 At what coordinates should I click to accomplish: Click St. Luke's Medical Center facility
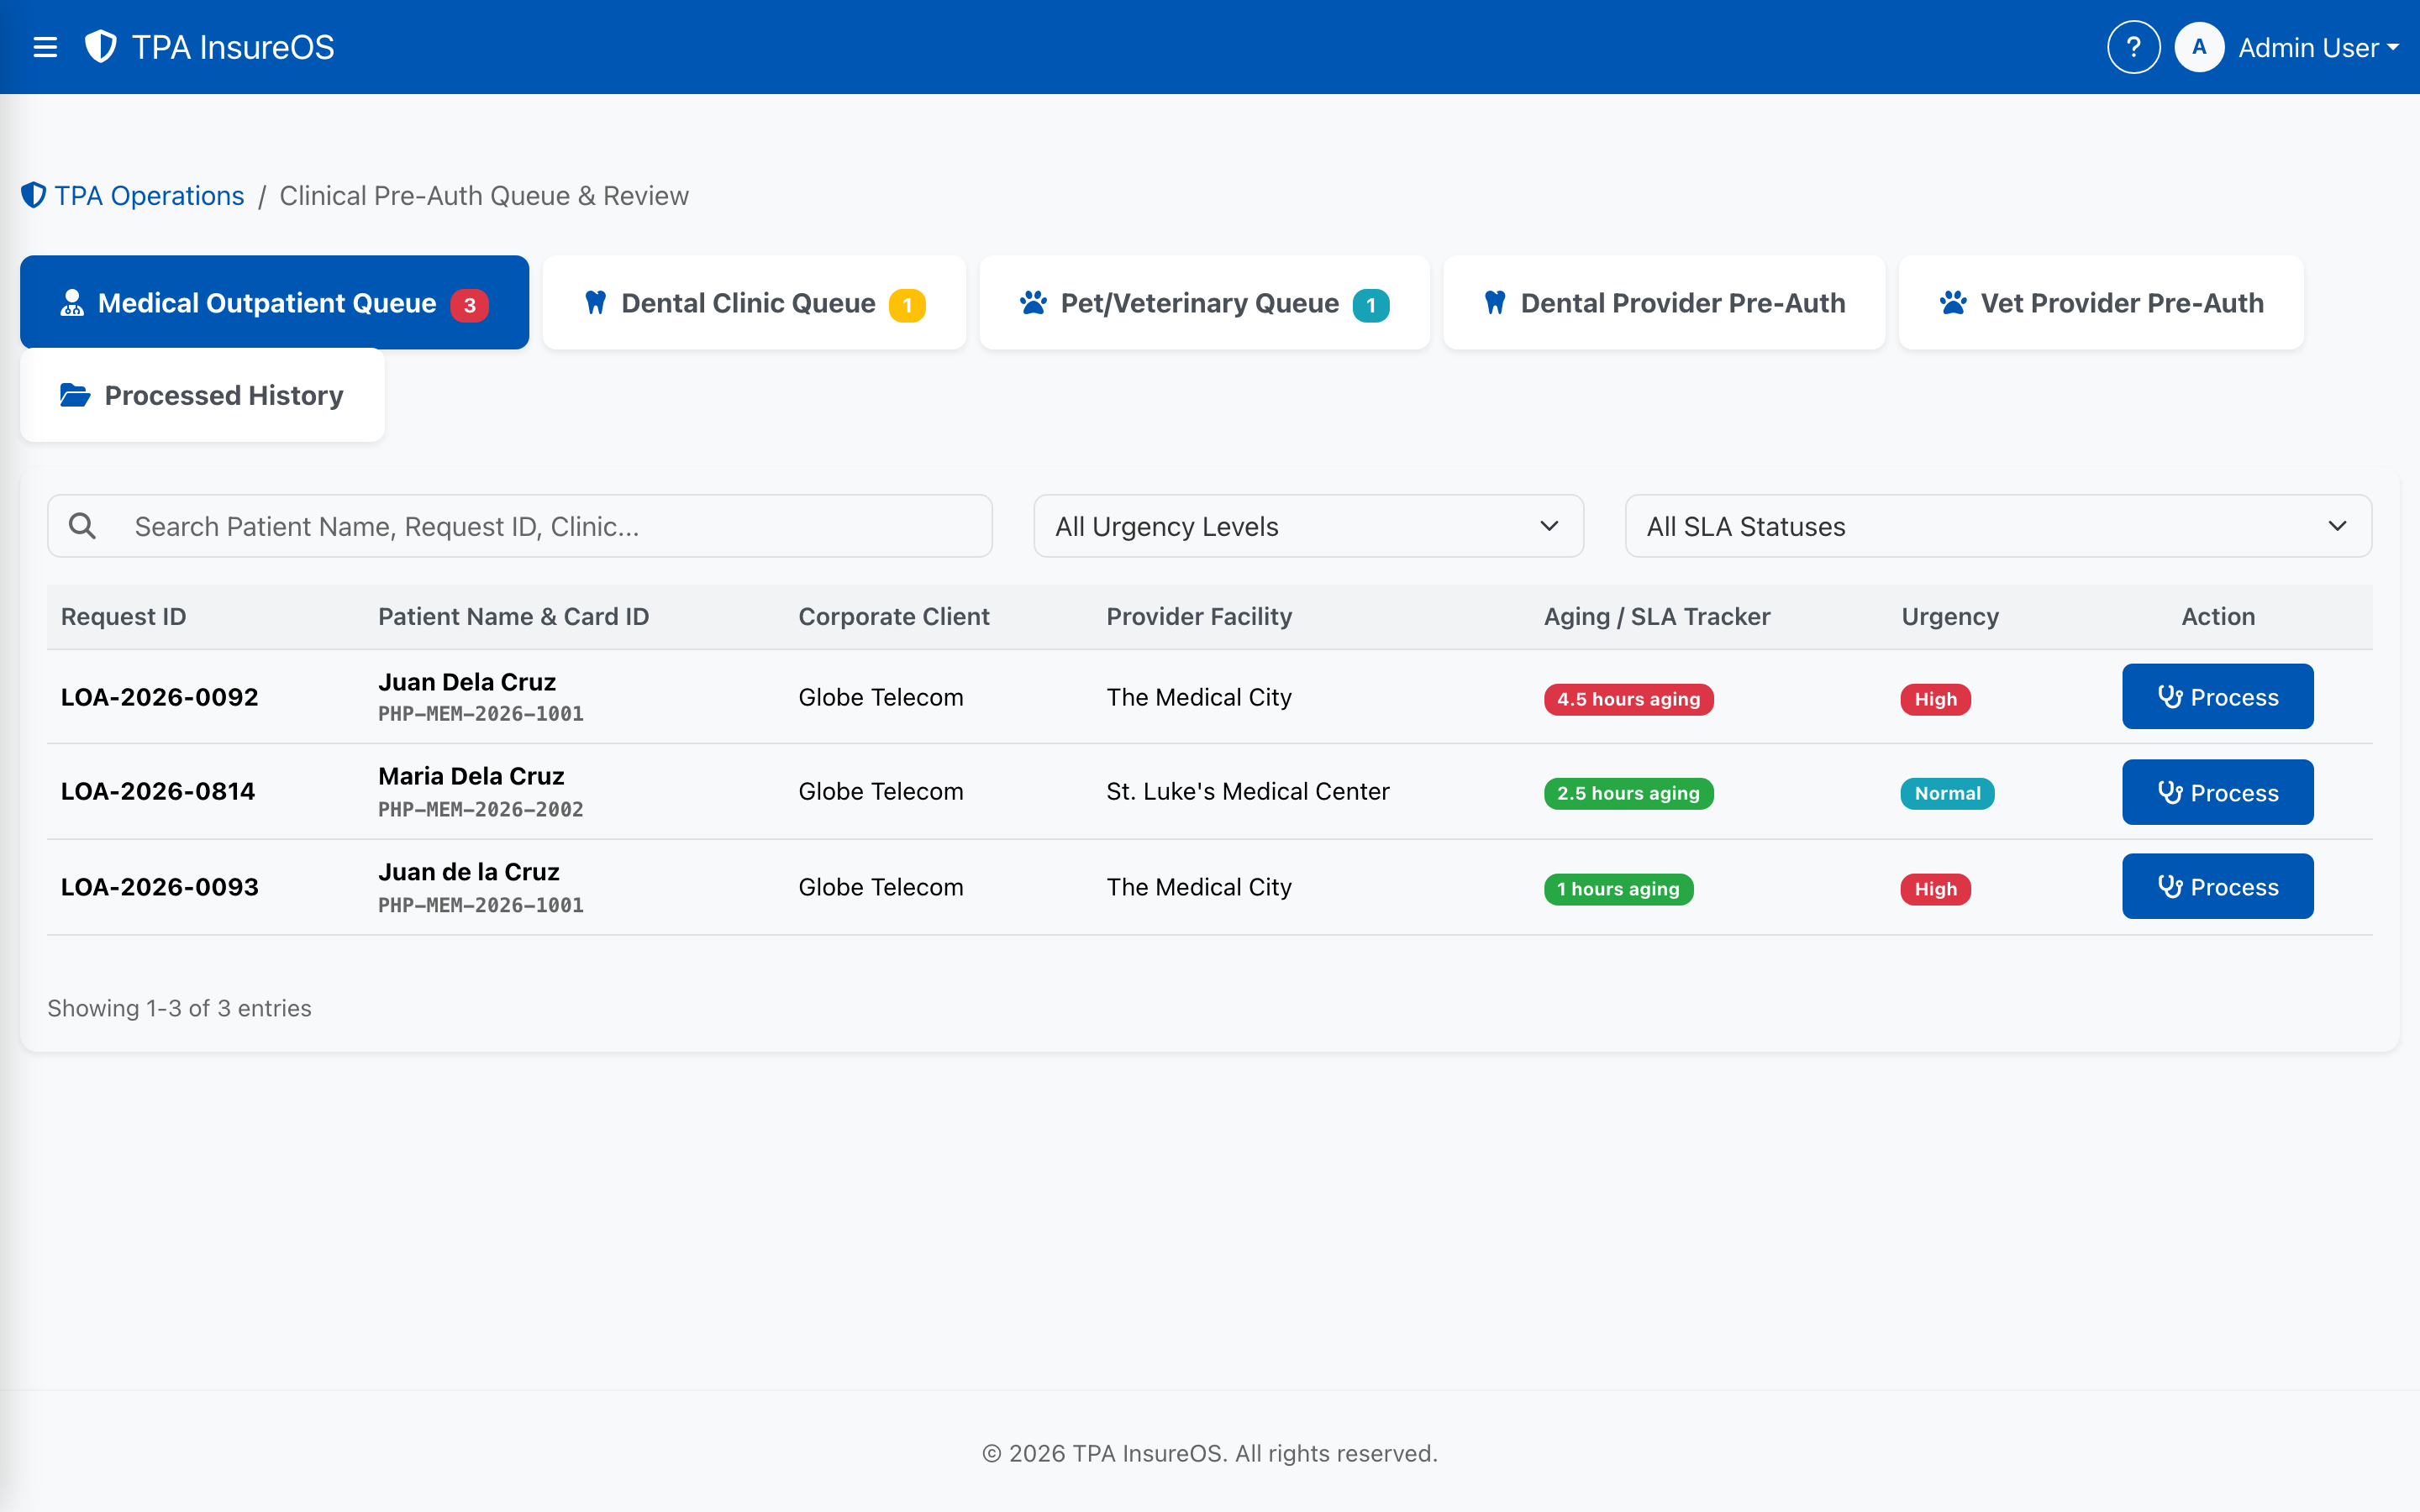pos(1247,791)
